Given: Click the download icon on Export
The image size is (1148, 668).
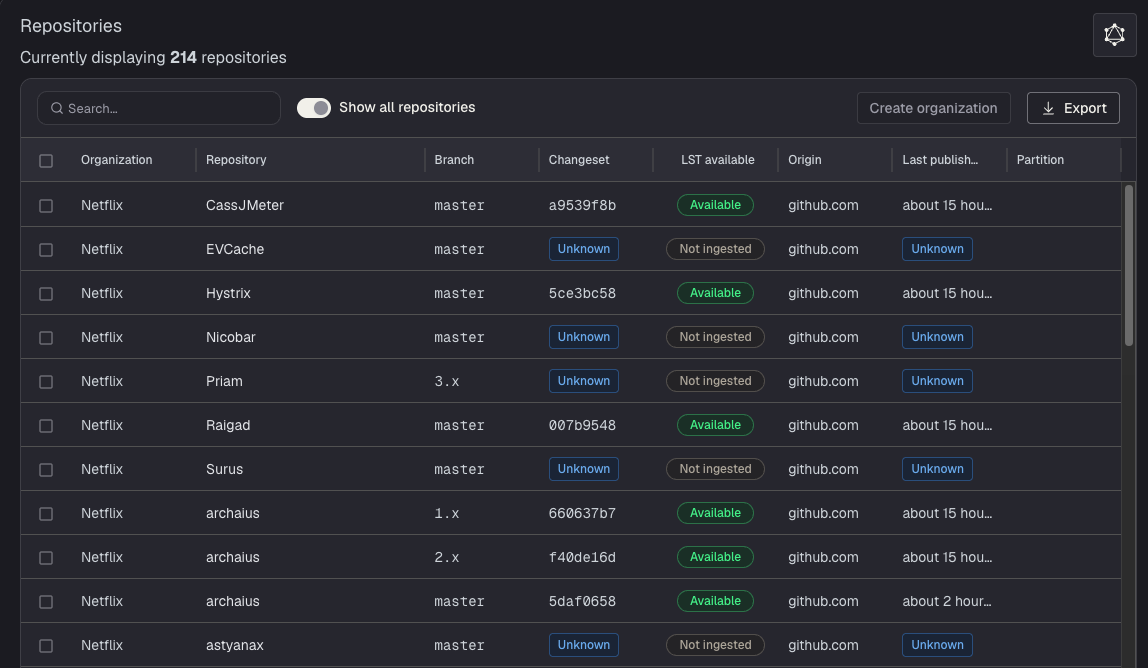Looking at the screenshot, I should tap(1048, 108).
